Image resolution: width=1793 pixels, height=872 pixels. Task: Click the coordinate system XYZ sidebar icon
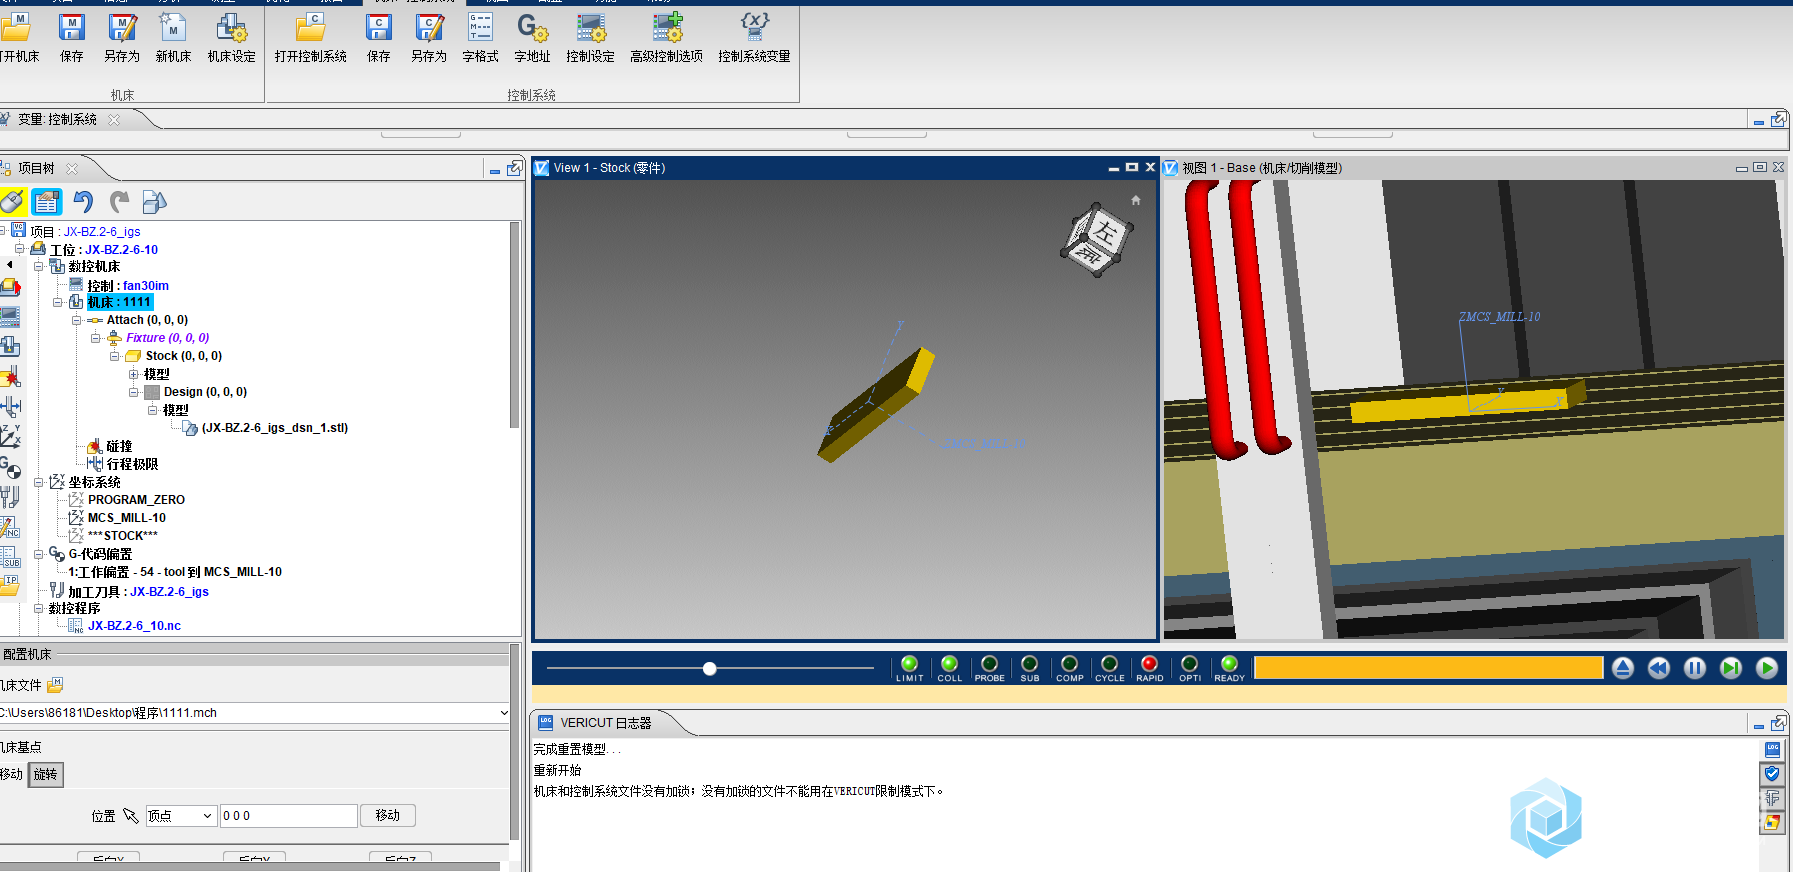[10, 436]
